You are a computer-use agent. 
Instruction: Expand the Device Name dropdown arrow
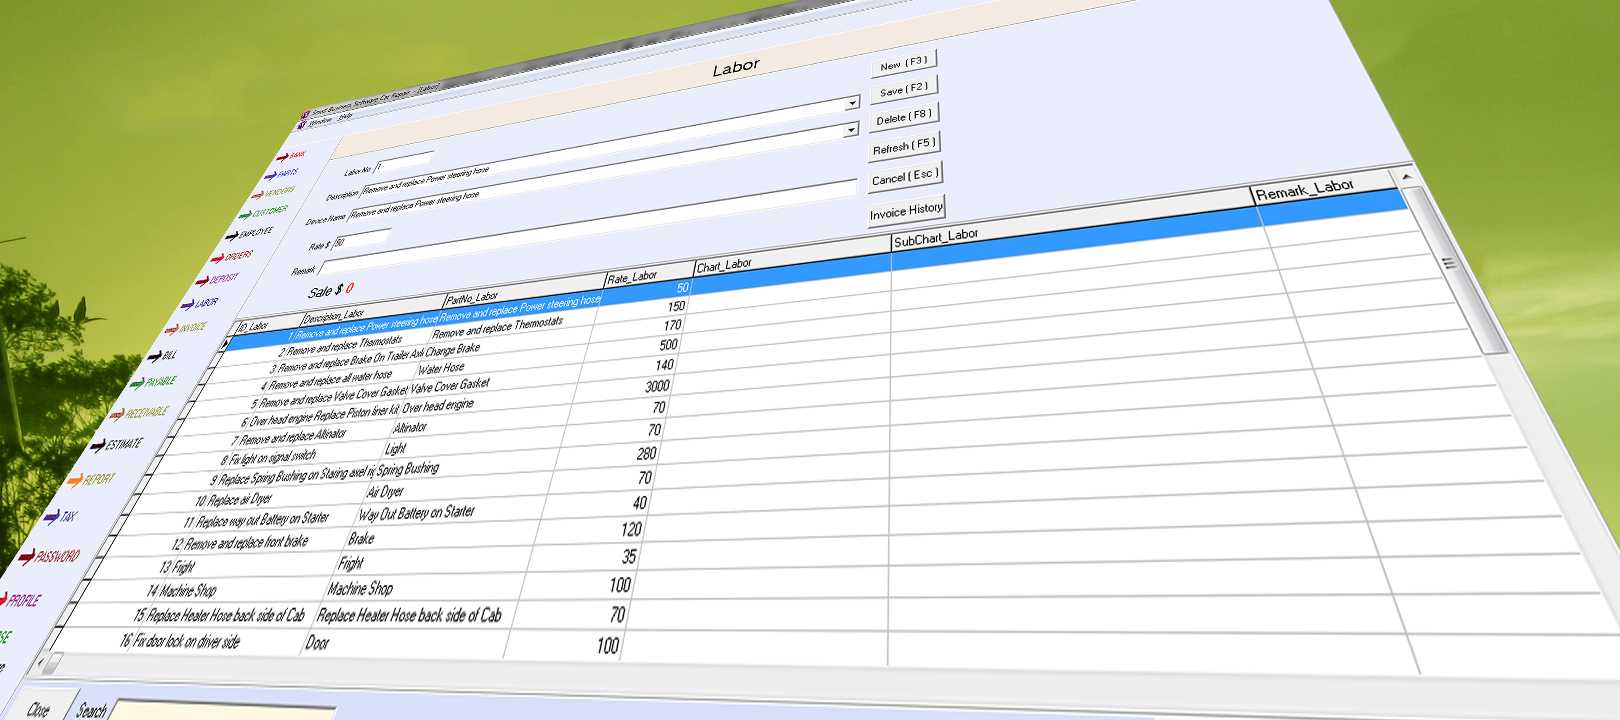click(x=851, y=129)
